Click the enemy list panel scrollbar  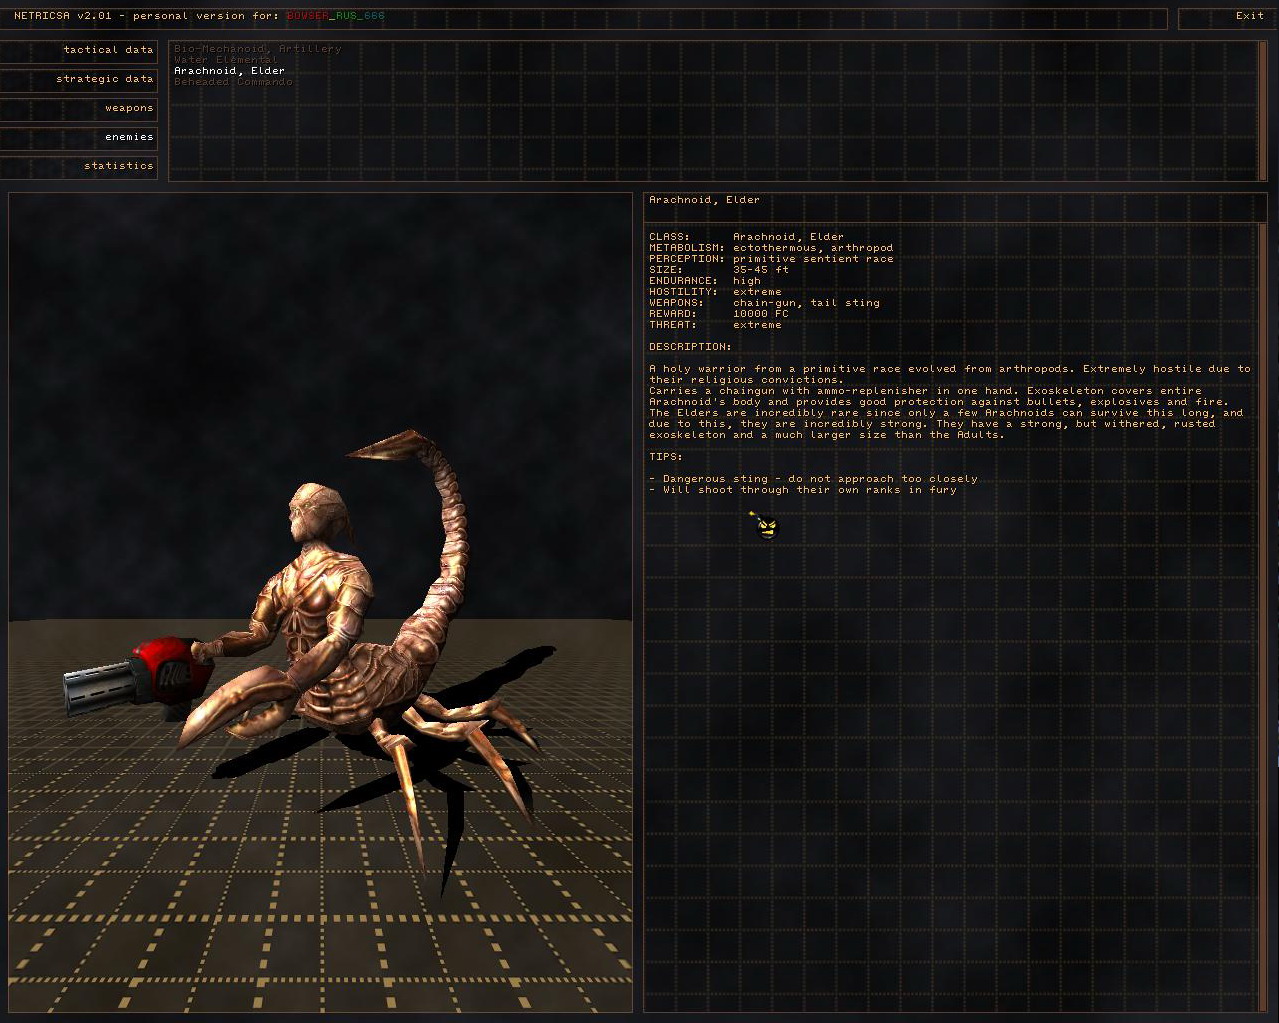click(1262, 110)
